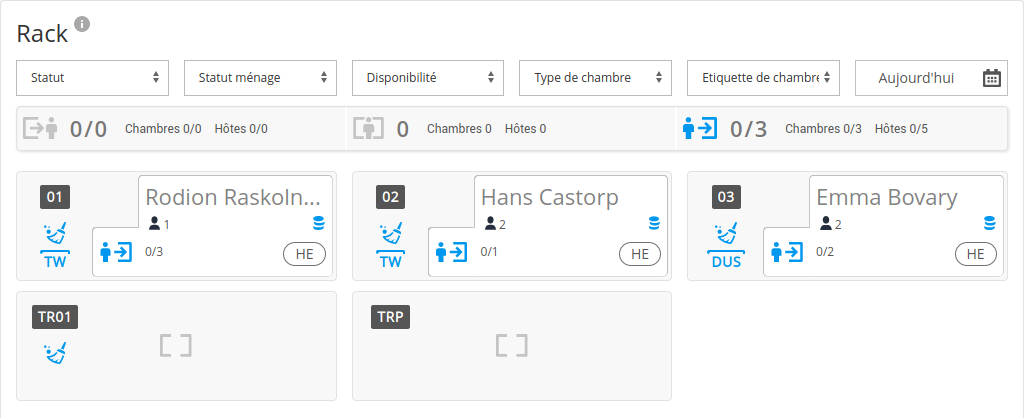The height and width of the screenshot is (418, 1024).
Task: Open the Statut dropdown filter
Action: [x=92, y=78]
